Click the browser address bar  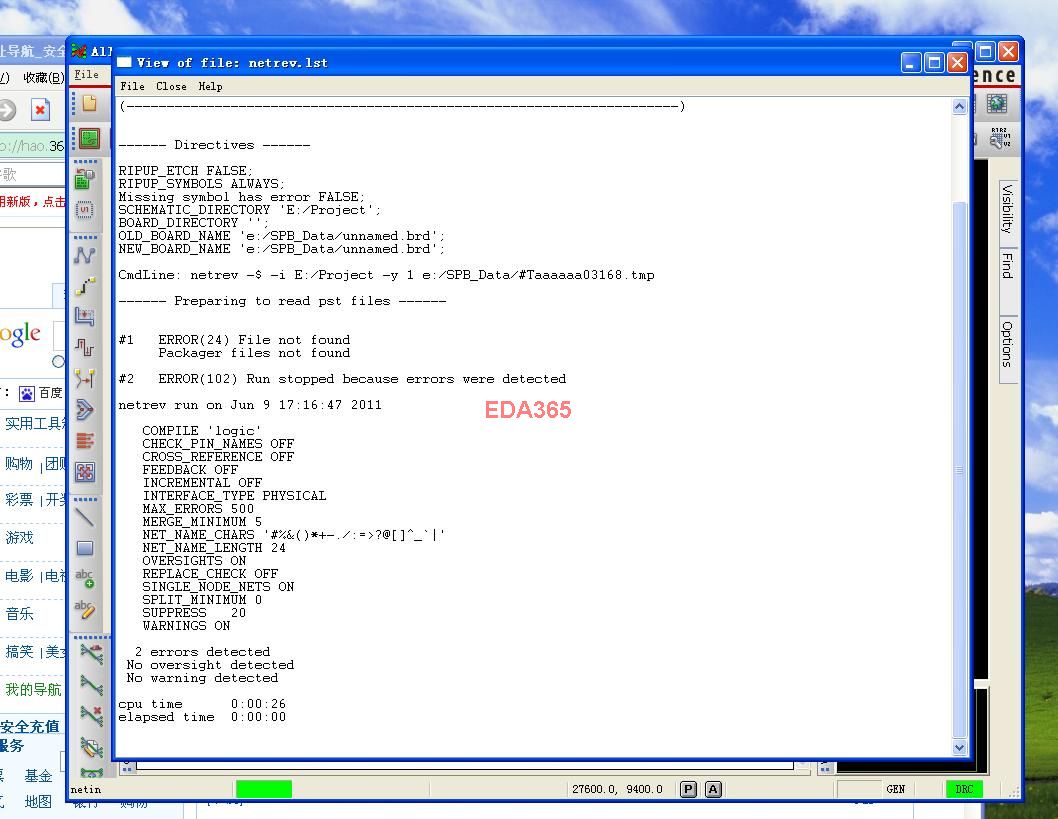[x=32, y=146]
